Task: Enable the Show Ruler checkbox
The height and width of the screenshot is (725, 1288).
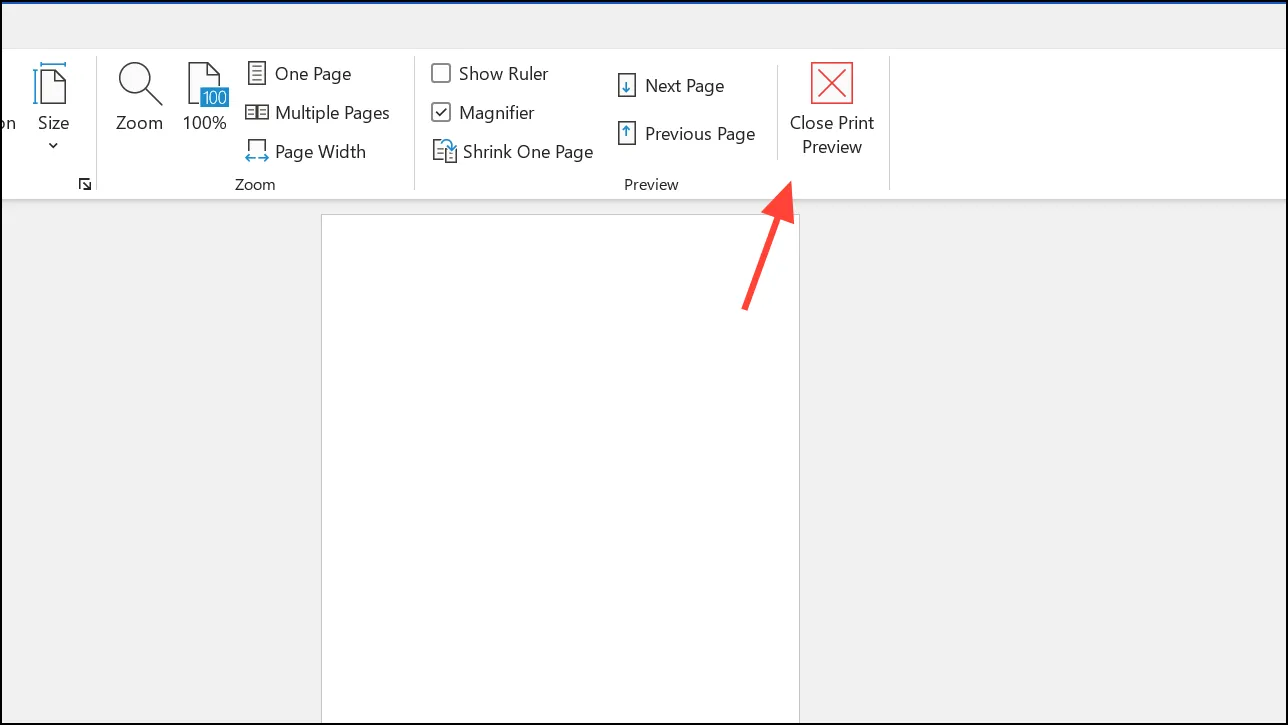Action: (441, 74)
